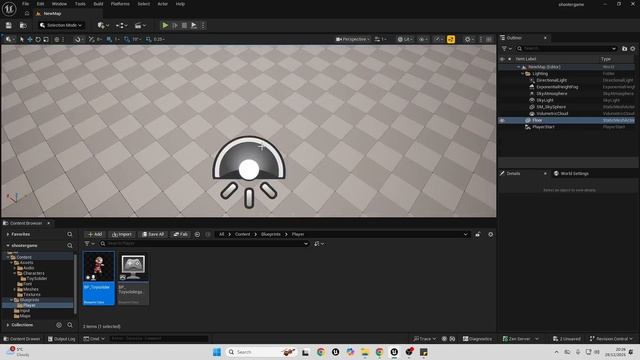Select the gamepad game mode blueprint thumbnail
The width and height of the screenshot is (640, 360).
coord(133,278)
